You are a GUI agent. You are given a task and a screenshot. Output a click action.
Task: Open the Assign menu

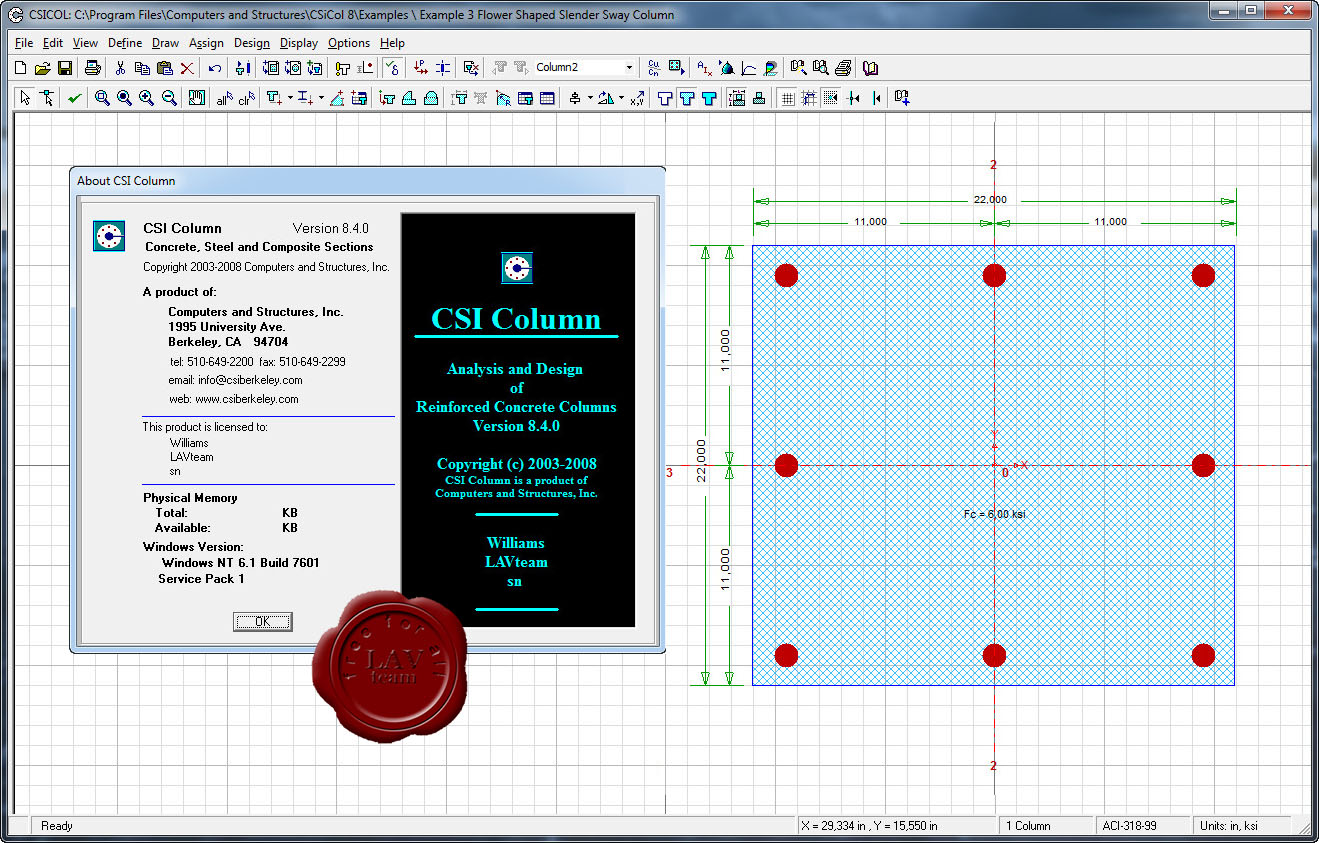pyautogui.click(x=206, y=43)
